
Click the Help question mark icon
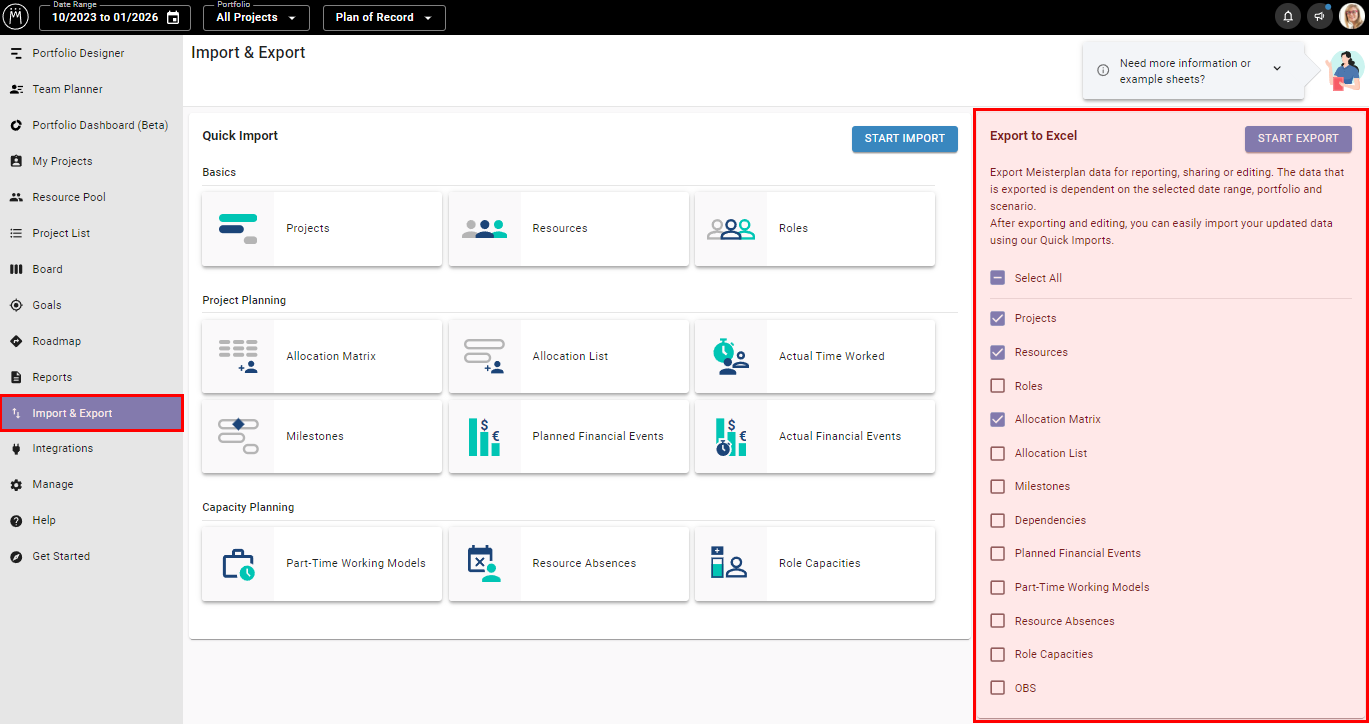tap(16, 520)
